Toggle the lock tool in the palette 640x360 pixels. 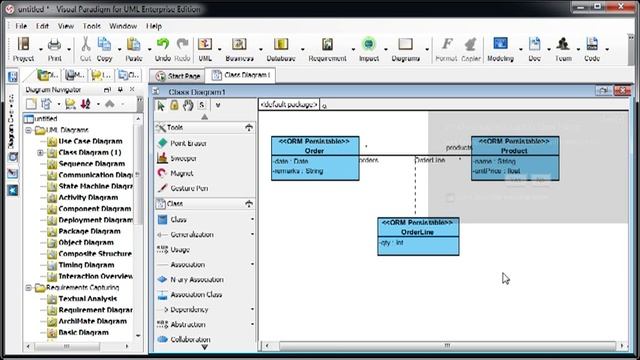(x=174, y=105)
